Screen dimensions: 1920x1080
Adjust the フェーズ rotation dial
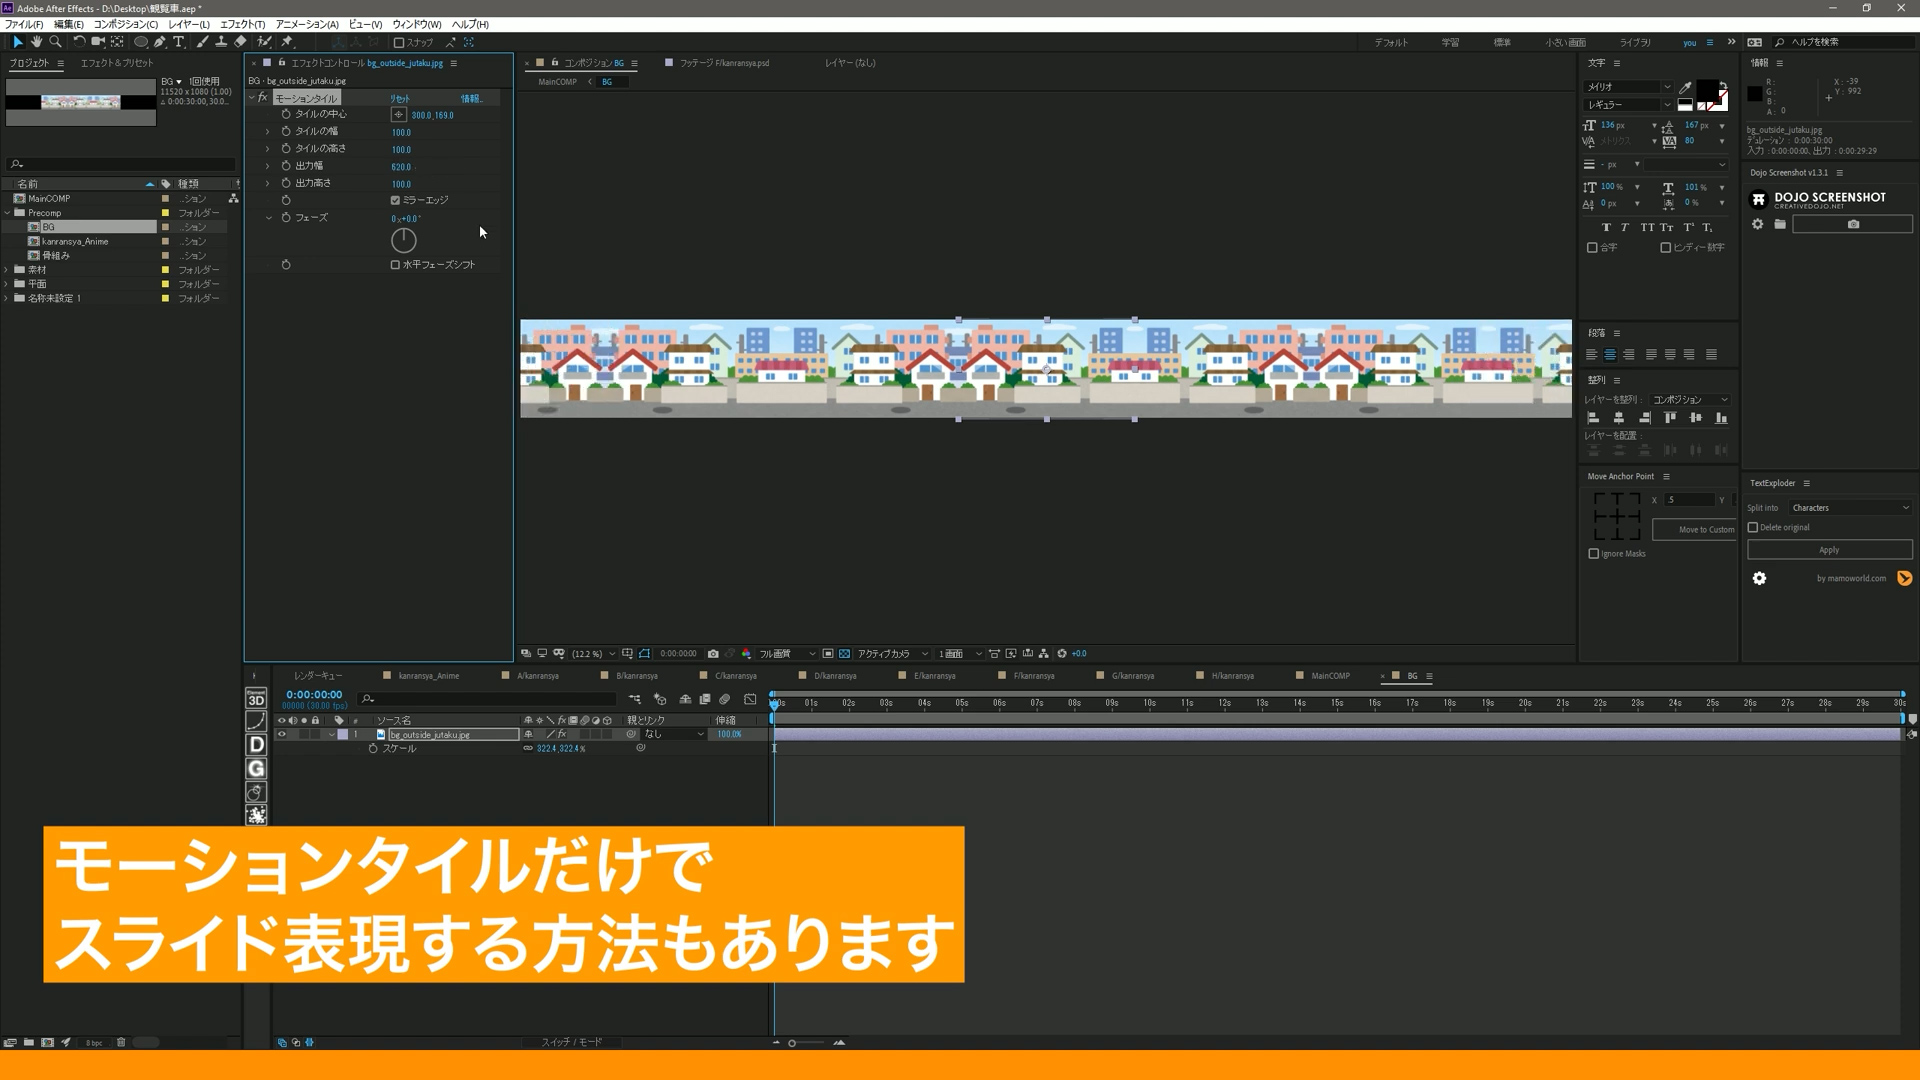pyautogui.click(x=403, y=240)
